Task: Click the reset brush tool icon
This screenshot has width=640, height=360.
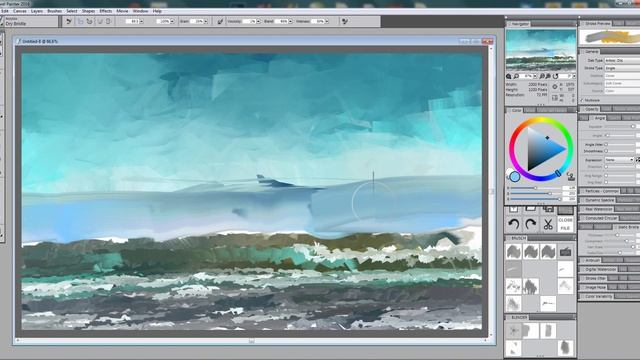Action: 69,21
